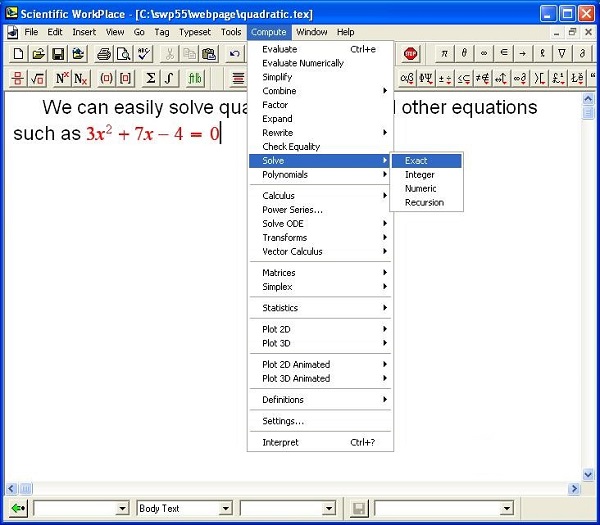Insert a fraction using the fraction icon
This screenshot has width=600, height=525.
pyautogui.click(x=18, y=79)
